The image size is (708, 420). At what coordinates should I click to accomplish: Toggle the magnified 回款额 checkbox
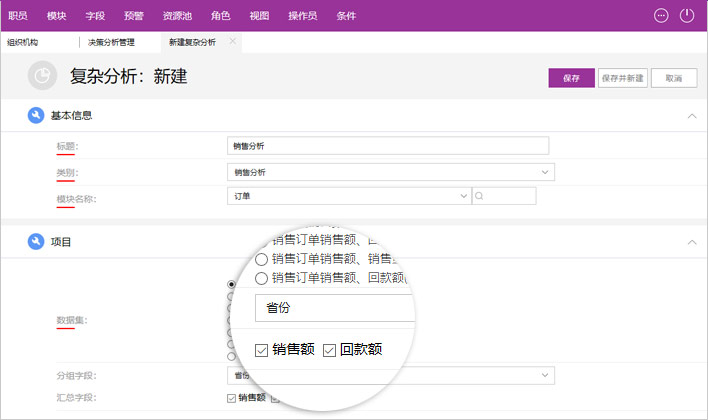[x=329, y=350]
